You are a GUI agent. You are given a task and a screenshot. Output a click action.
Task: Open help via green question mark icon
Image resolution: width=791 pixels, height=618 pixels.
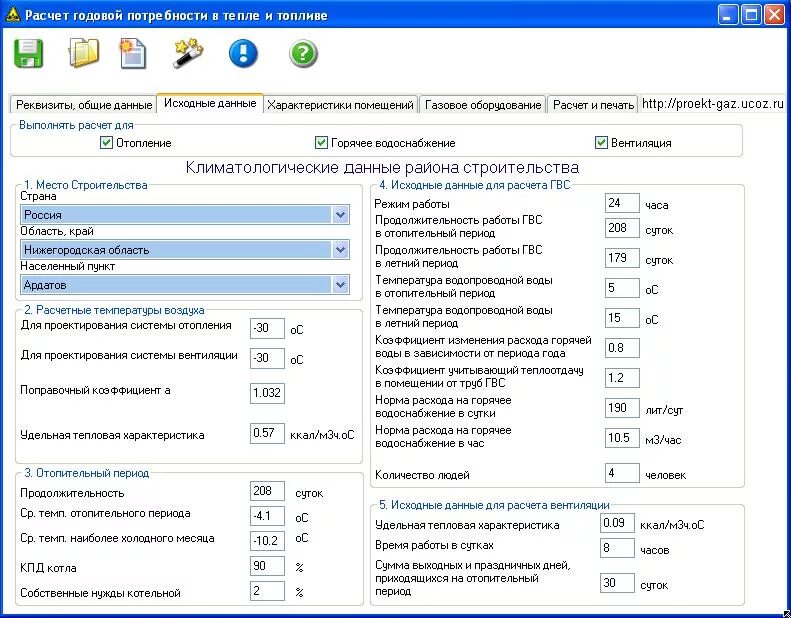point(303,53)
